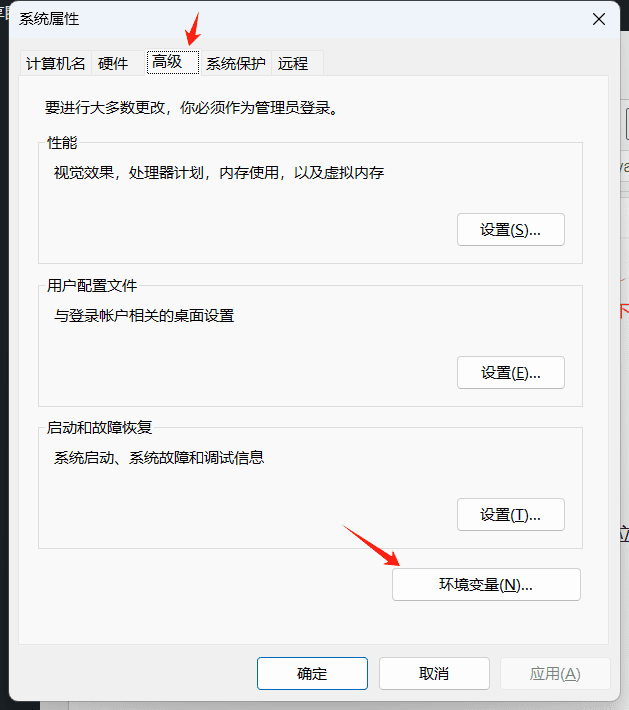This screenshot has width=629, height=710.
Task: Click text 视觉效果，处理器计划，内存使用，以及虚拟内存
Action: point(219,173)
